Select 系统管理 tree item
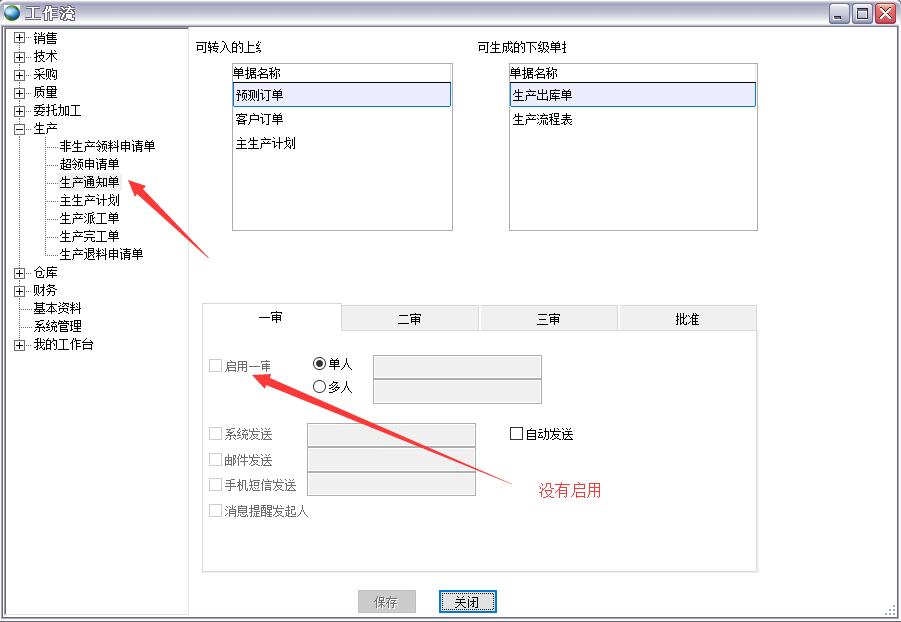Viewport: 901px width, 622px height. point(57,326)
